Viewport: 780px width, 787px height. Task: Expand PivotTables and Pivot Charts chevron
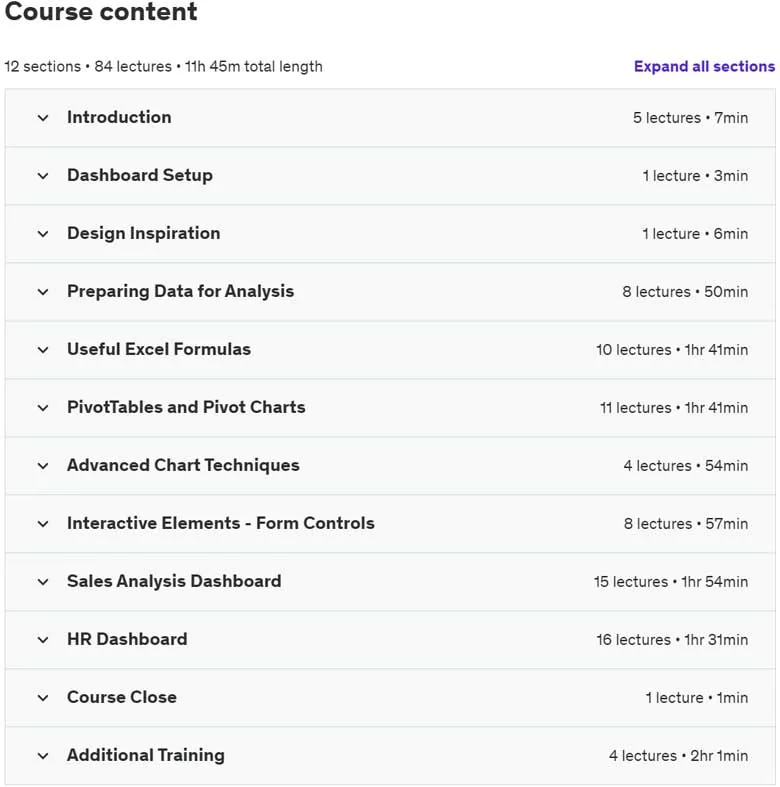click(43, 408)
